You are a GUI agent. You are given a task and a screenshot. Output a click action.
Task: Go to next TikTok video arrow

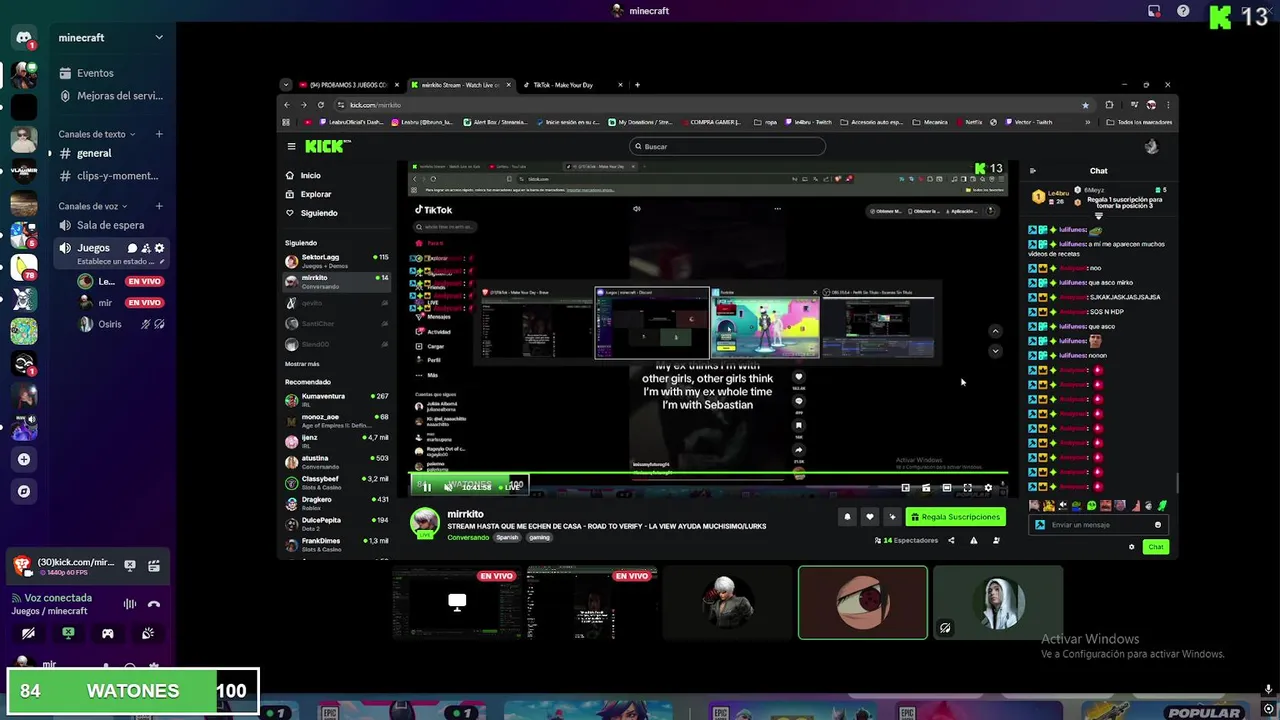995,351
